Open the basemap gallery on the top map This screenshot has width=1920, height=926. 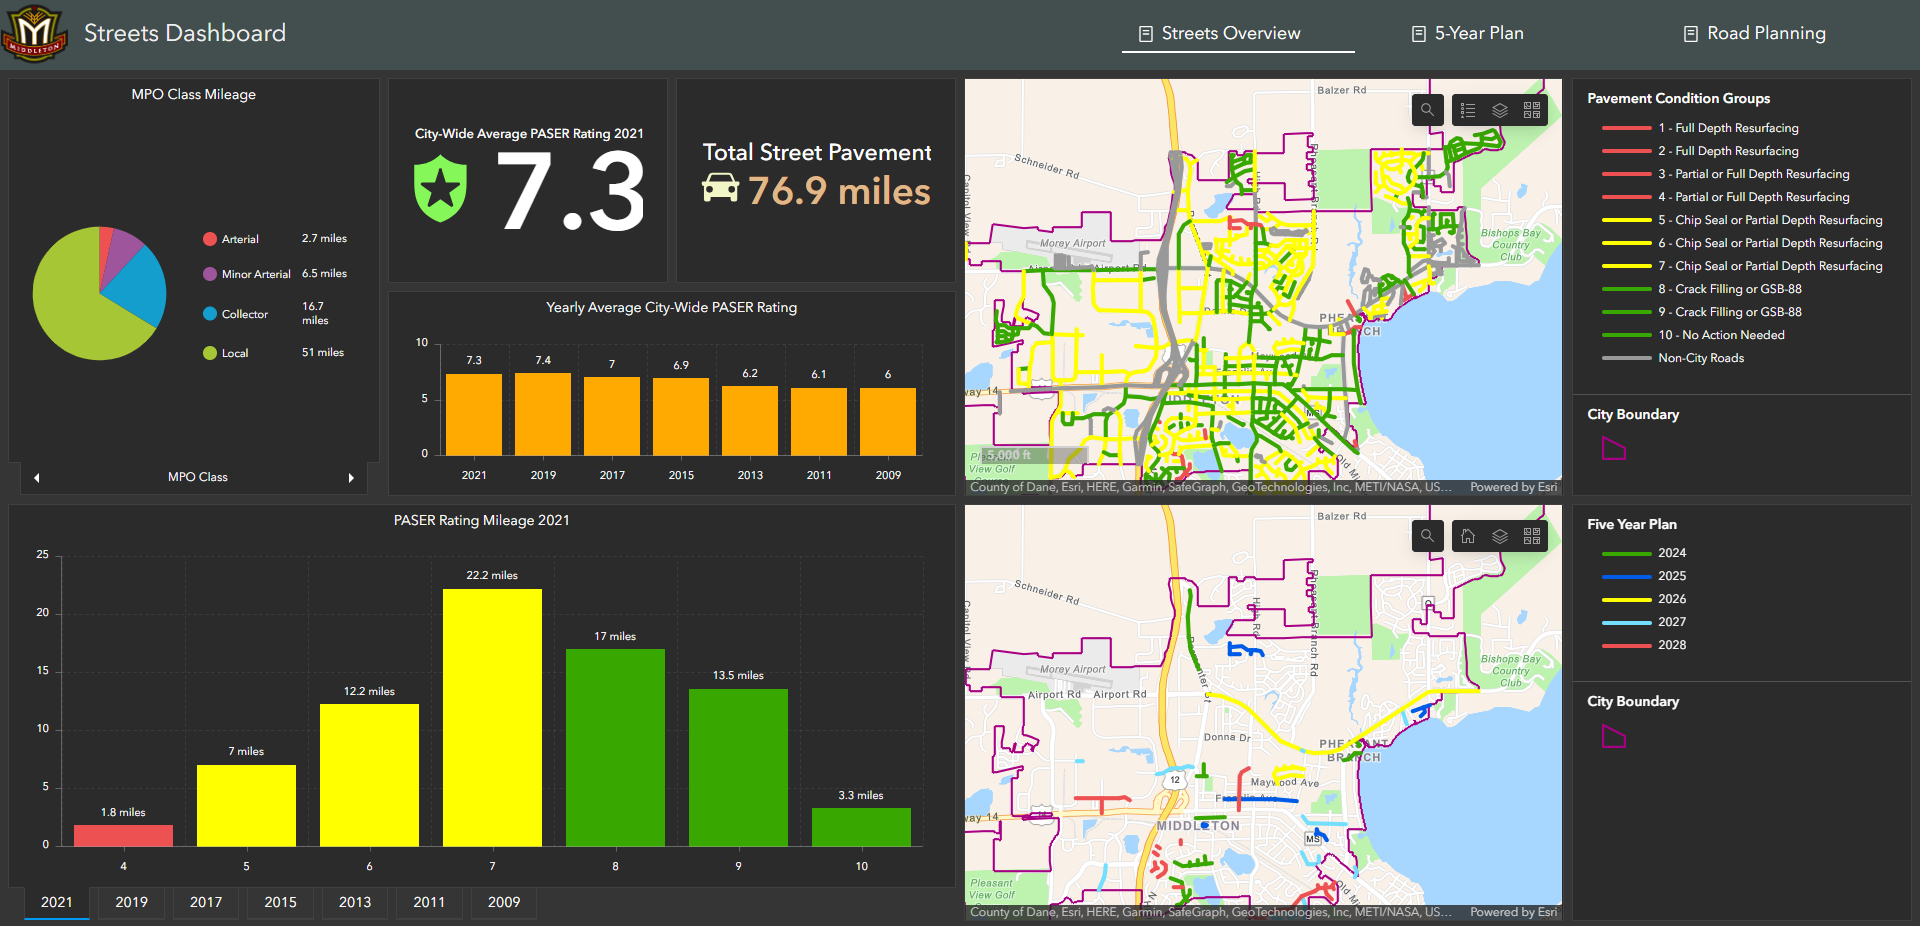point(1531,110)
